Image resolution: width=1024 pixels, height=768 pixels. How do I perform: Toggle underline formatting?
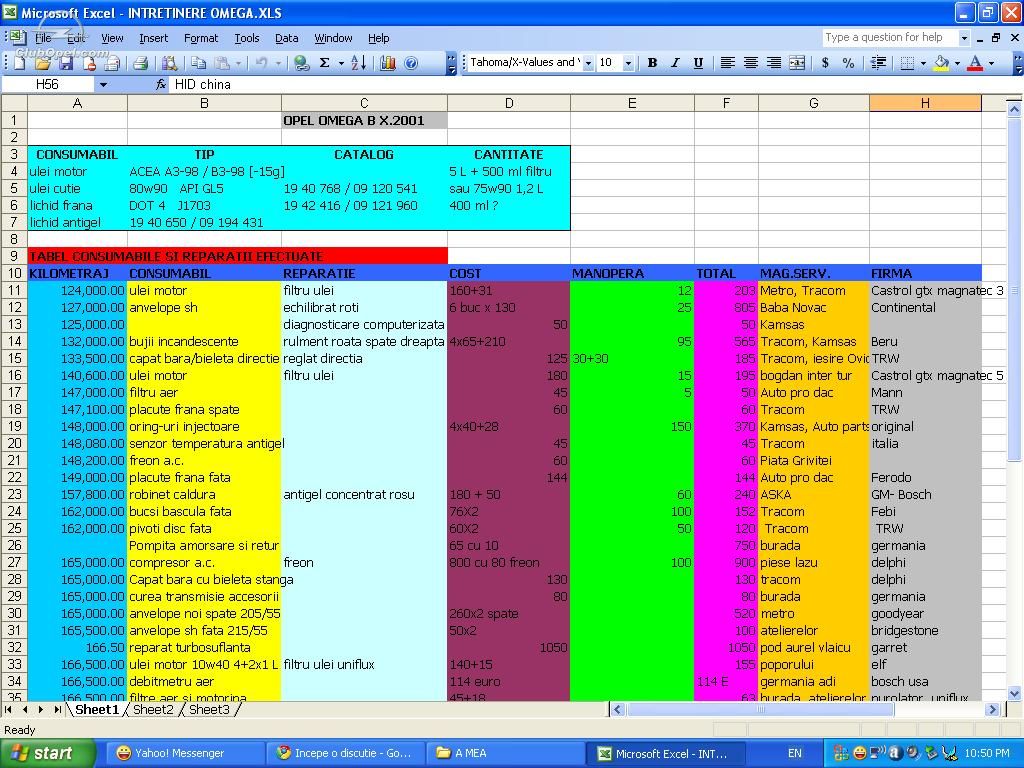coord(698,63)
